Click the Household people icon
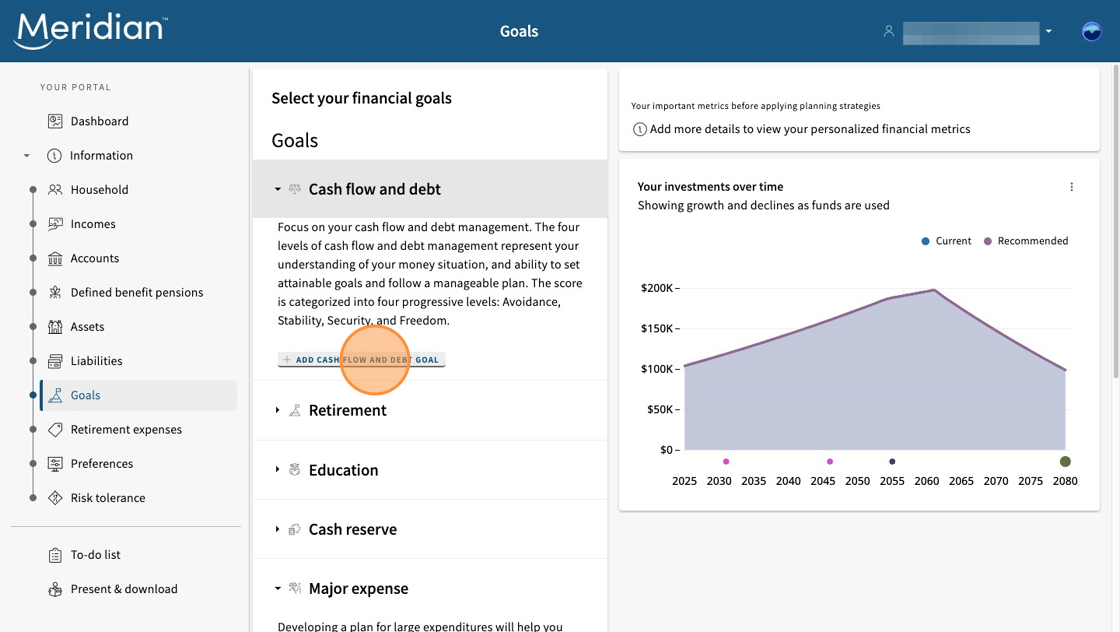Viewport: 1120px width, 632px height. (55, 190)
